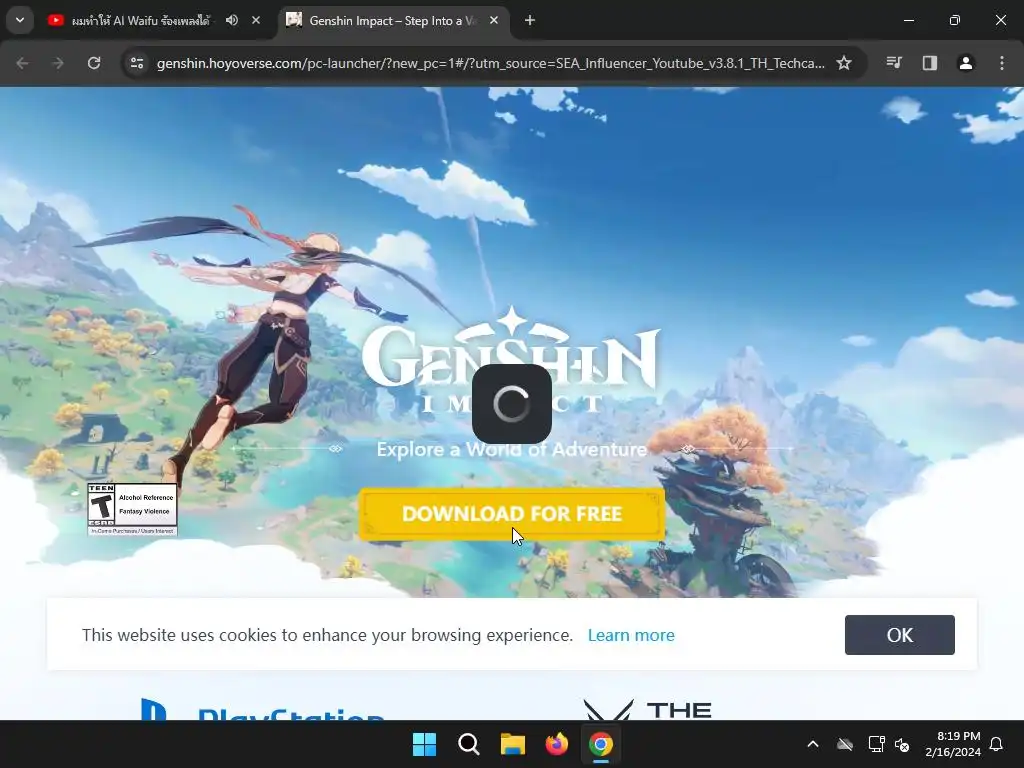Open the clock showing 8:19 PM
Image resolution: width=1024 pixels, height=768 pixels.
[953, 744]
